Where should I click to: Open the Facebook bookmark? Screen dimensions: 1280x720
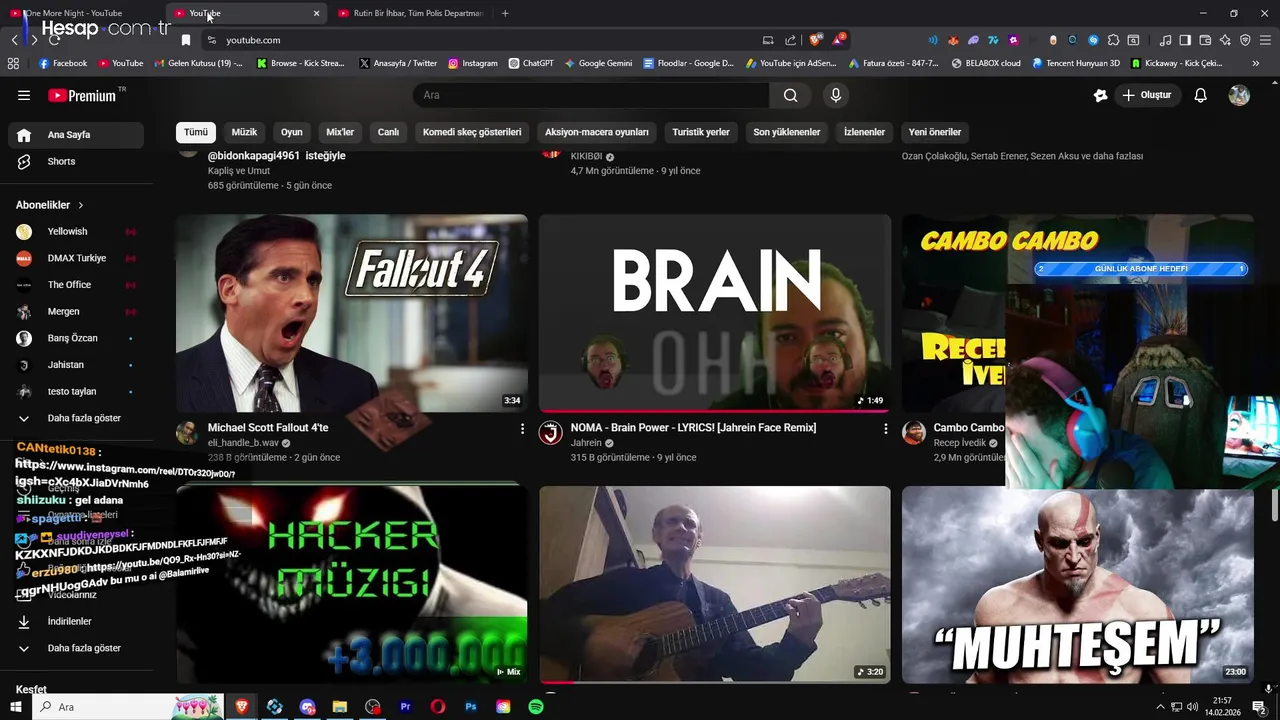coord(63,63)
